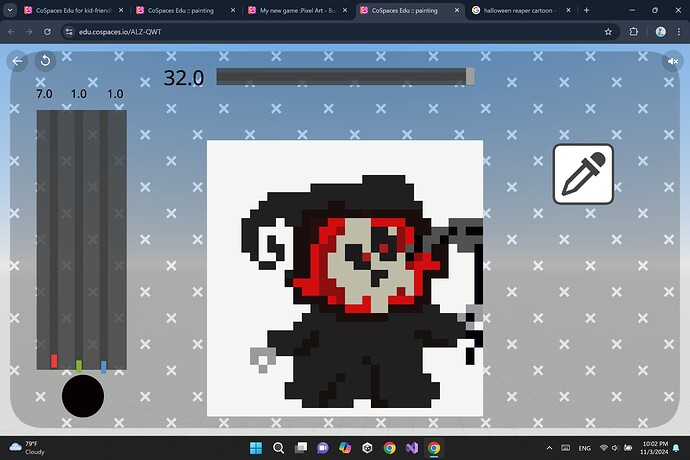690x460 pixels.
Task: View site information icon in address bar
Action: coord(69,32)
